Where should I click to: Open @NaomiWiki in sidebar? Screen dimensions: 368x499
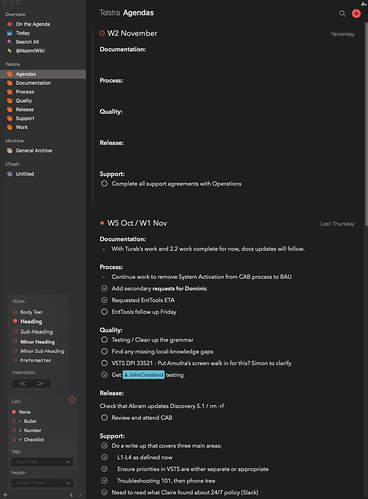(x=30, y=51)
